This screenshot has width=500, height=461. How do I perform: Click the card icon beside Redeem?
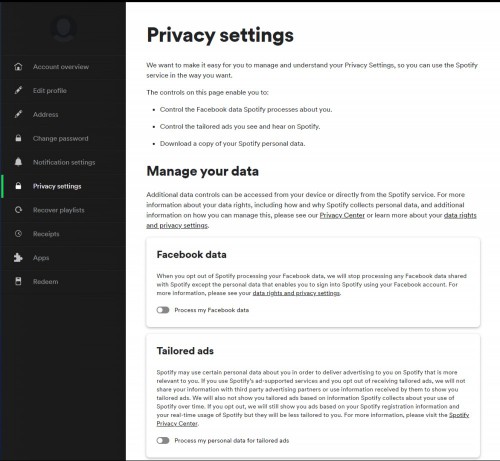point(18,281)
